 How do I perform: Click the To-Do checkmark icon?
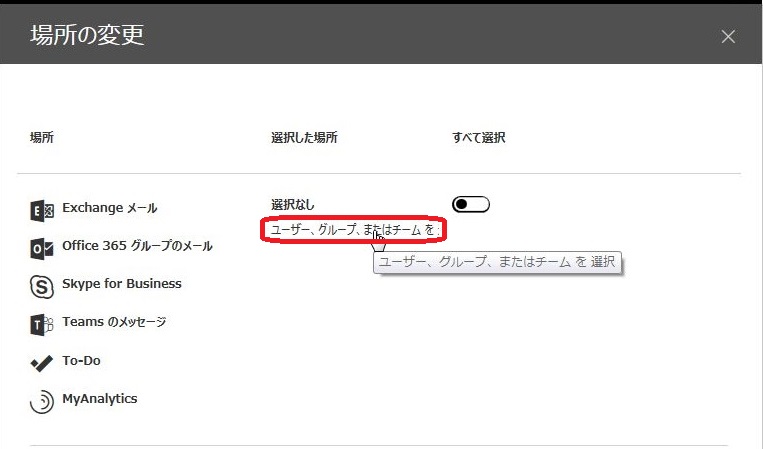tap(42, 363)
